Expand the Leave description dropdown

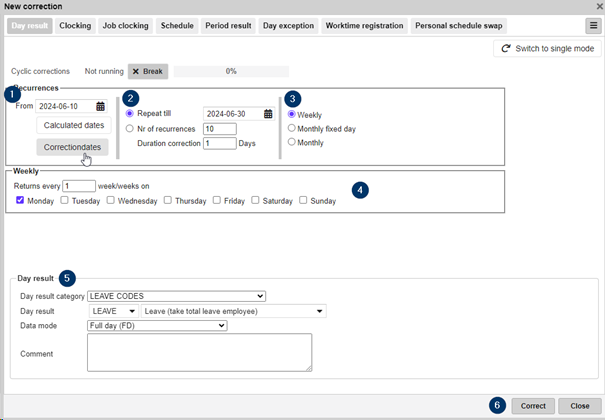click(x=234, y=311)
